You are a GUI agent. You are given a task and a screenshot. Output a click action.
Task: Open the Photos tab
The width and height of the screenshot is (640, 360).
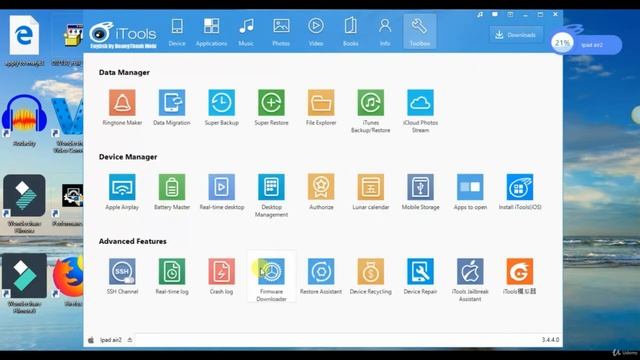[281, 32]
